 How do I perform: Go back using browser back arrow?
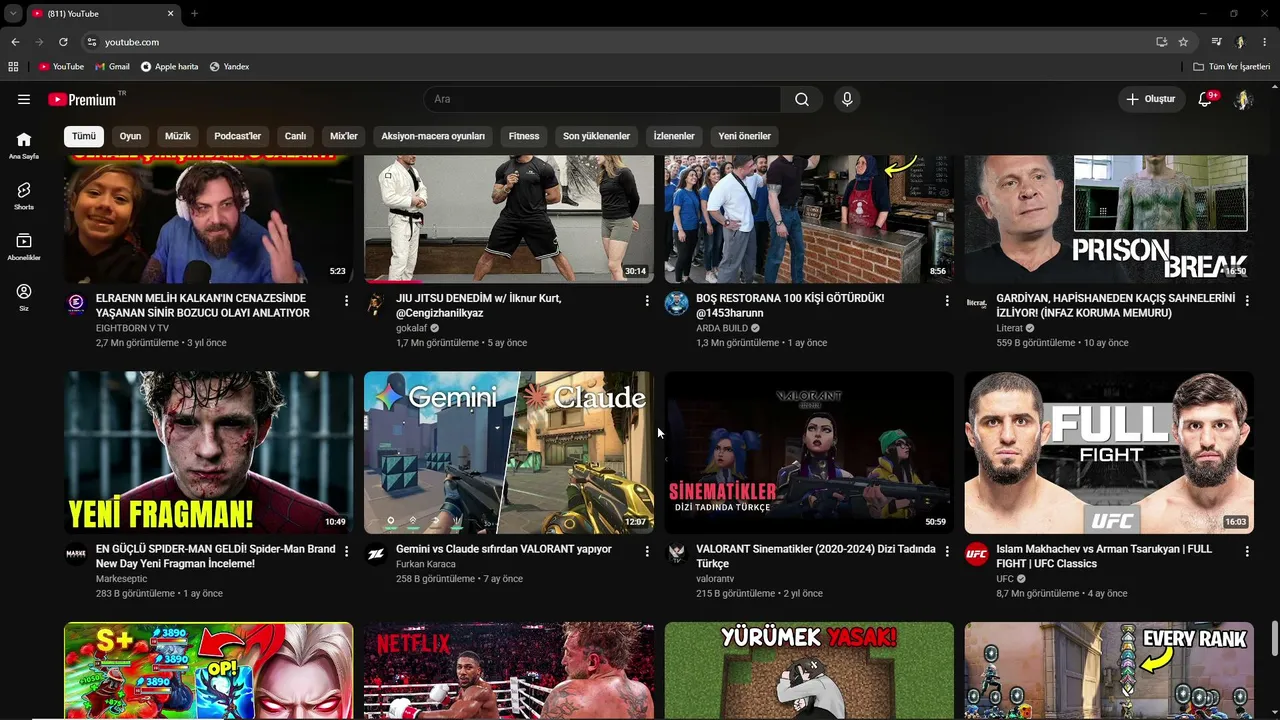point(15,42)
